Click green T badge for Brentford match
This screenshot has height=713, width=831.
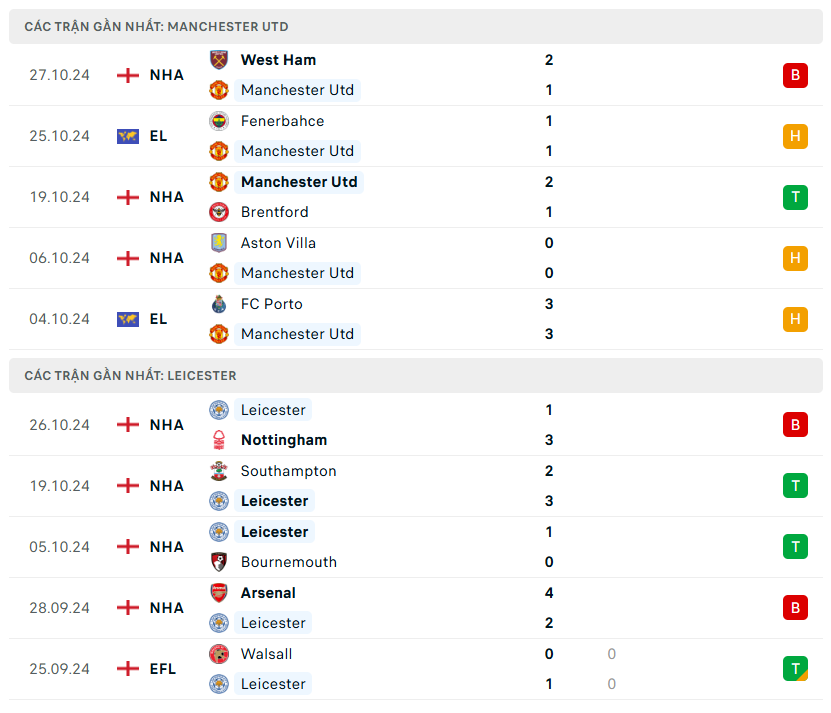click(x=795, y=197)
